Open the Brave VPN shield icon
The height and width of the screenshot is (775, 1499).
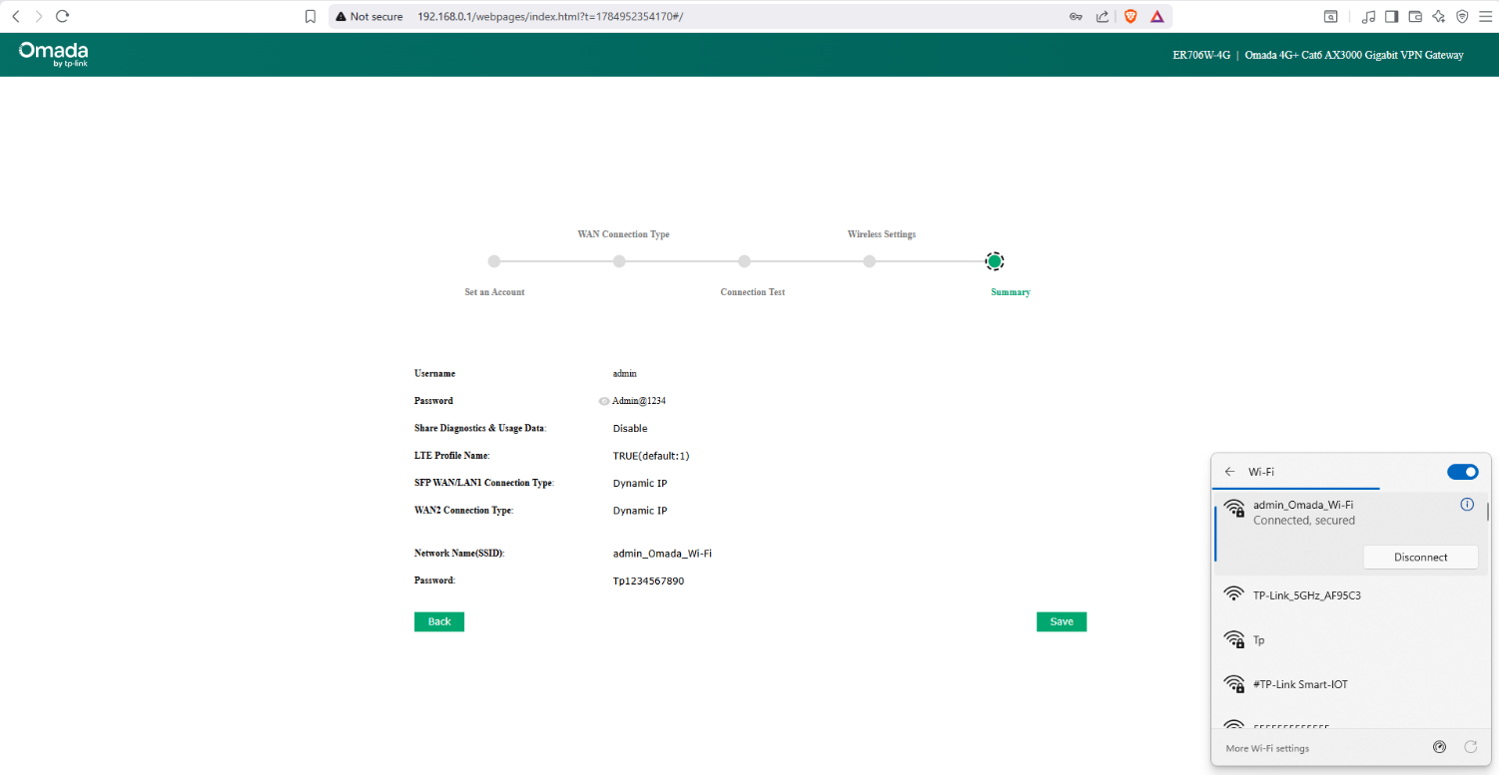[1462, 16]
